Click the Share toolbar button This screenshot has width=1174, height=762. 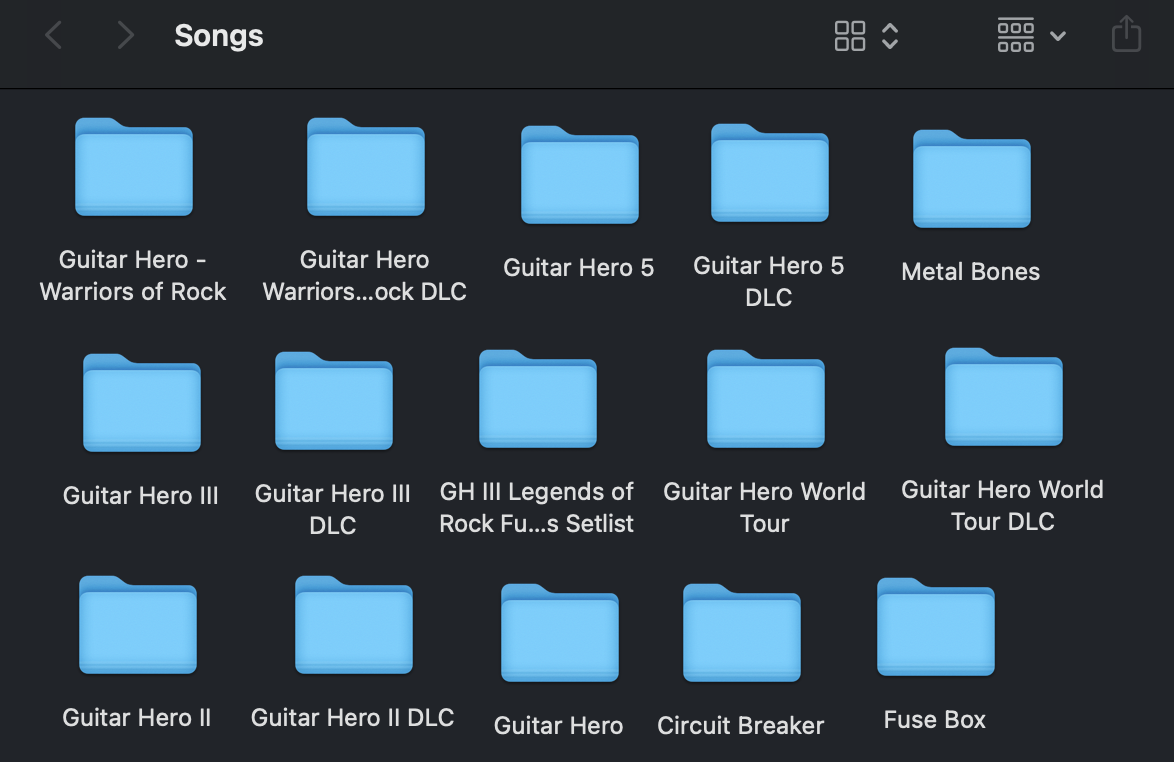(1126, 34)
